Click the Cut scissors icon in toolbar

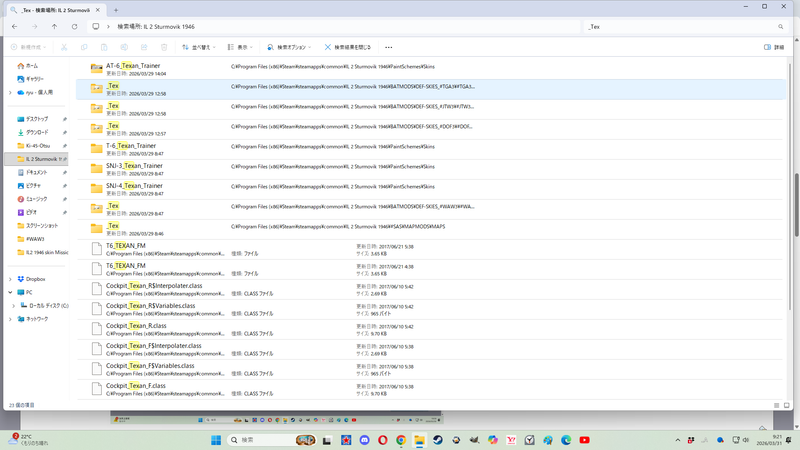(x=64, y=47)
